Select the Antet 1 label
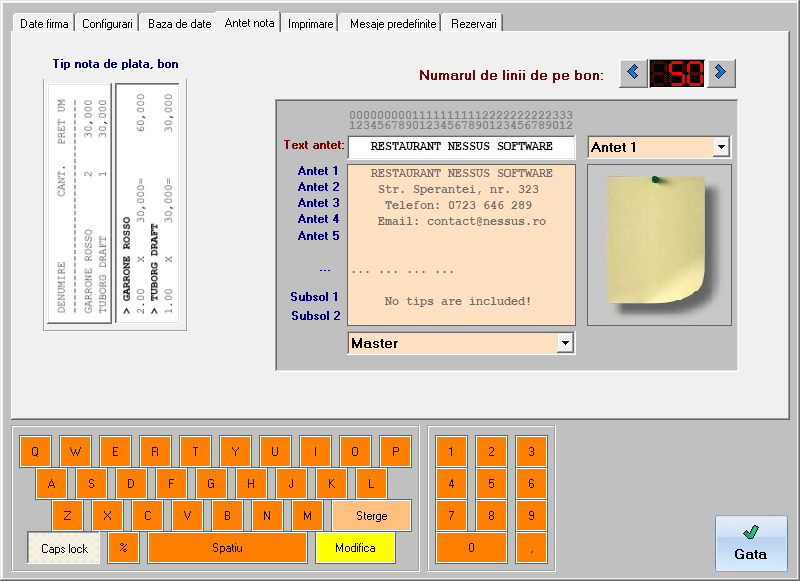Image resolution: width=800 pixels, height=581 pixels. (x=318, y=171)
